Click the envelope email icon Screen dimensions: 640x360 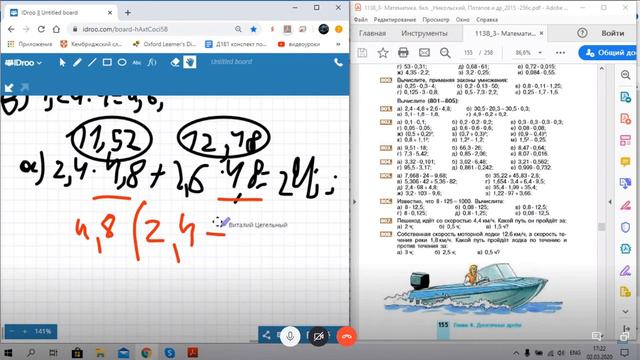click(x=424, y=53)
